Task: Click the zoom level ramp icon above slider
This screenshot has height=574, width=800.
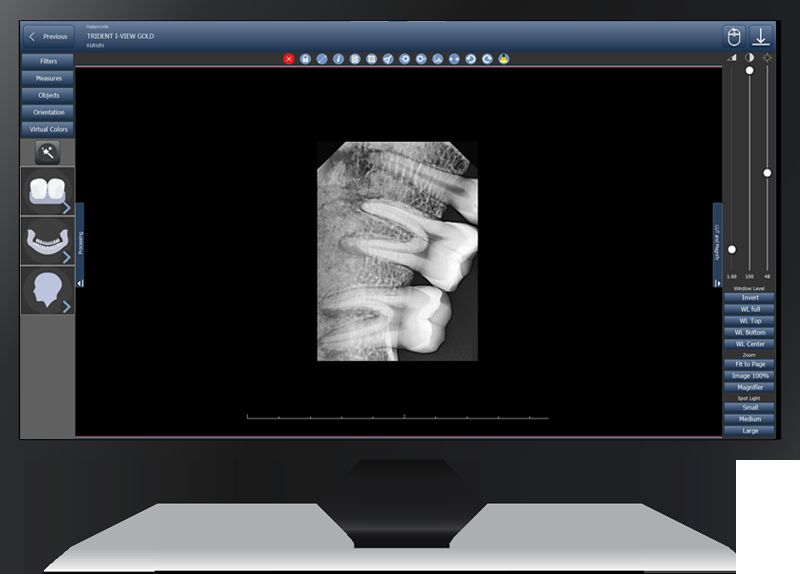Action: 732,58
